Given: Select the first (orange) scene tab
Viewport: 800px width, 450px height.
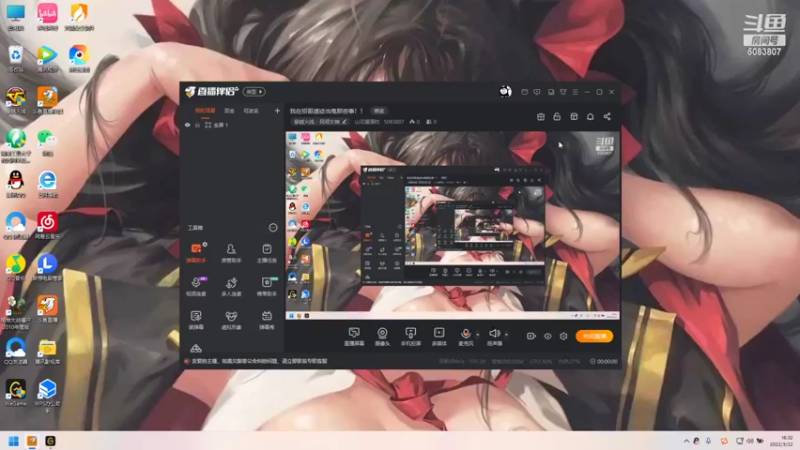Looking at the screenshot, I should pyautogui.click(x=205, y=111).
